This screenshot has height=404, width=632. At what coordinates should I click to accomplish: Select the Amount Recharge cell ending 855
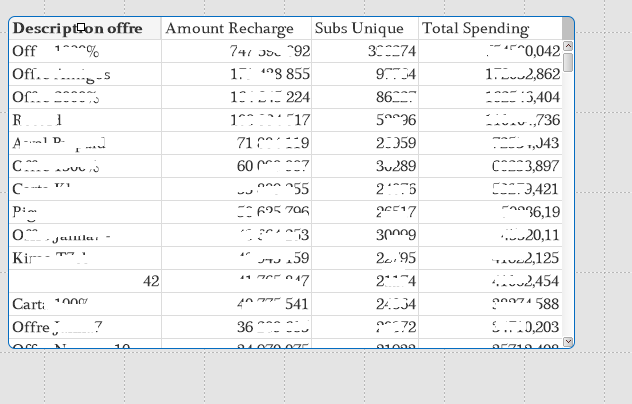click(236, 74)
